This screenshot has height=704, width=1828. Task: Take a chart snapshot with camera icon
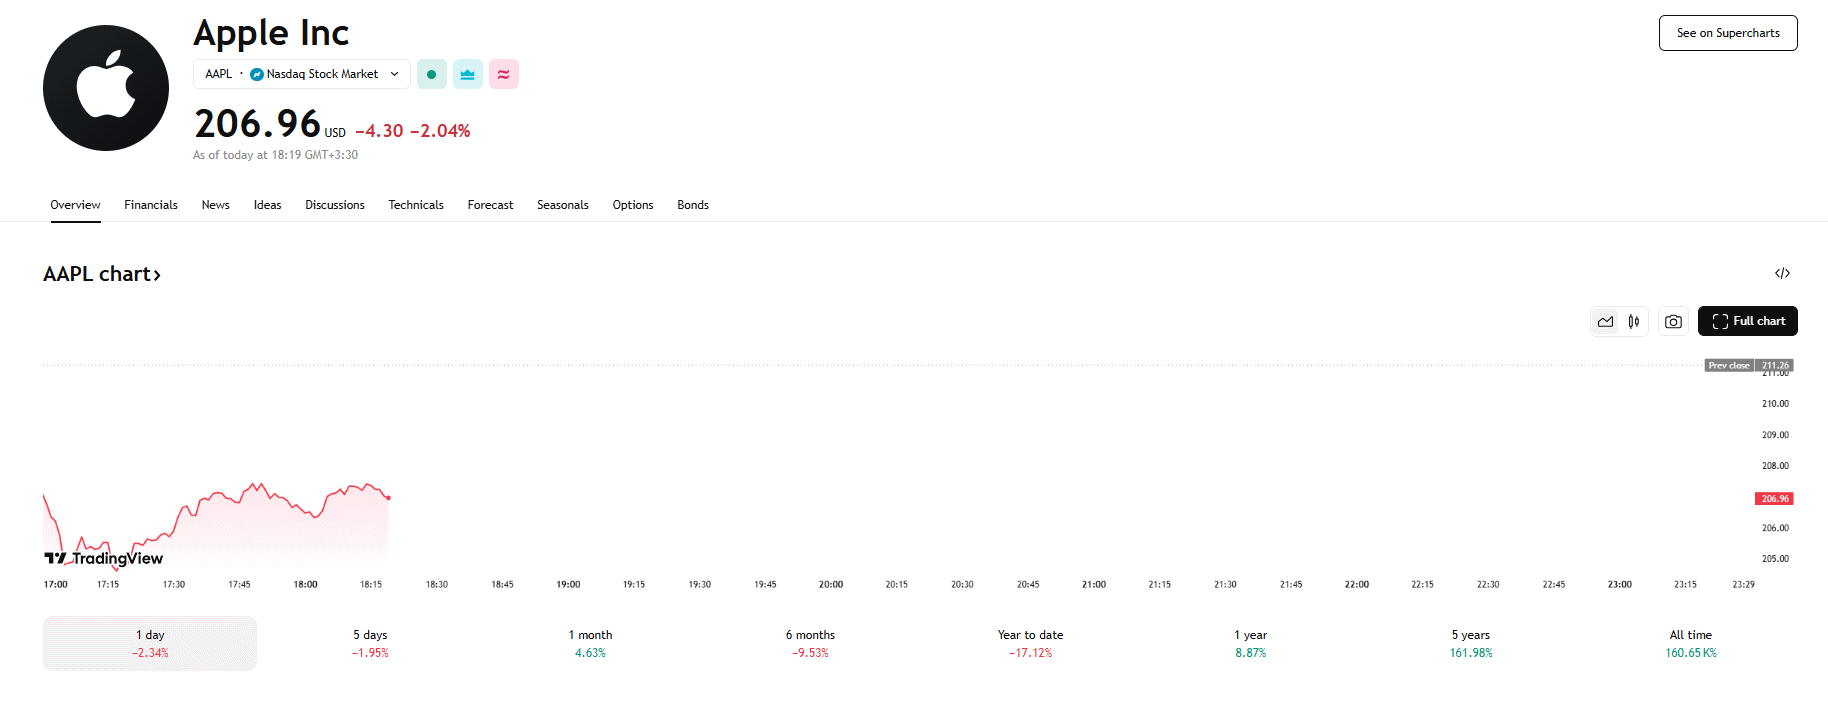pyautogui.click(x=1673, y=321)
